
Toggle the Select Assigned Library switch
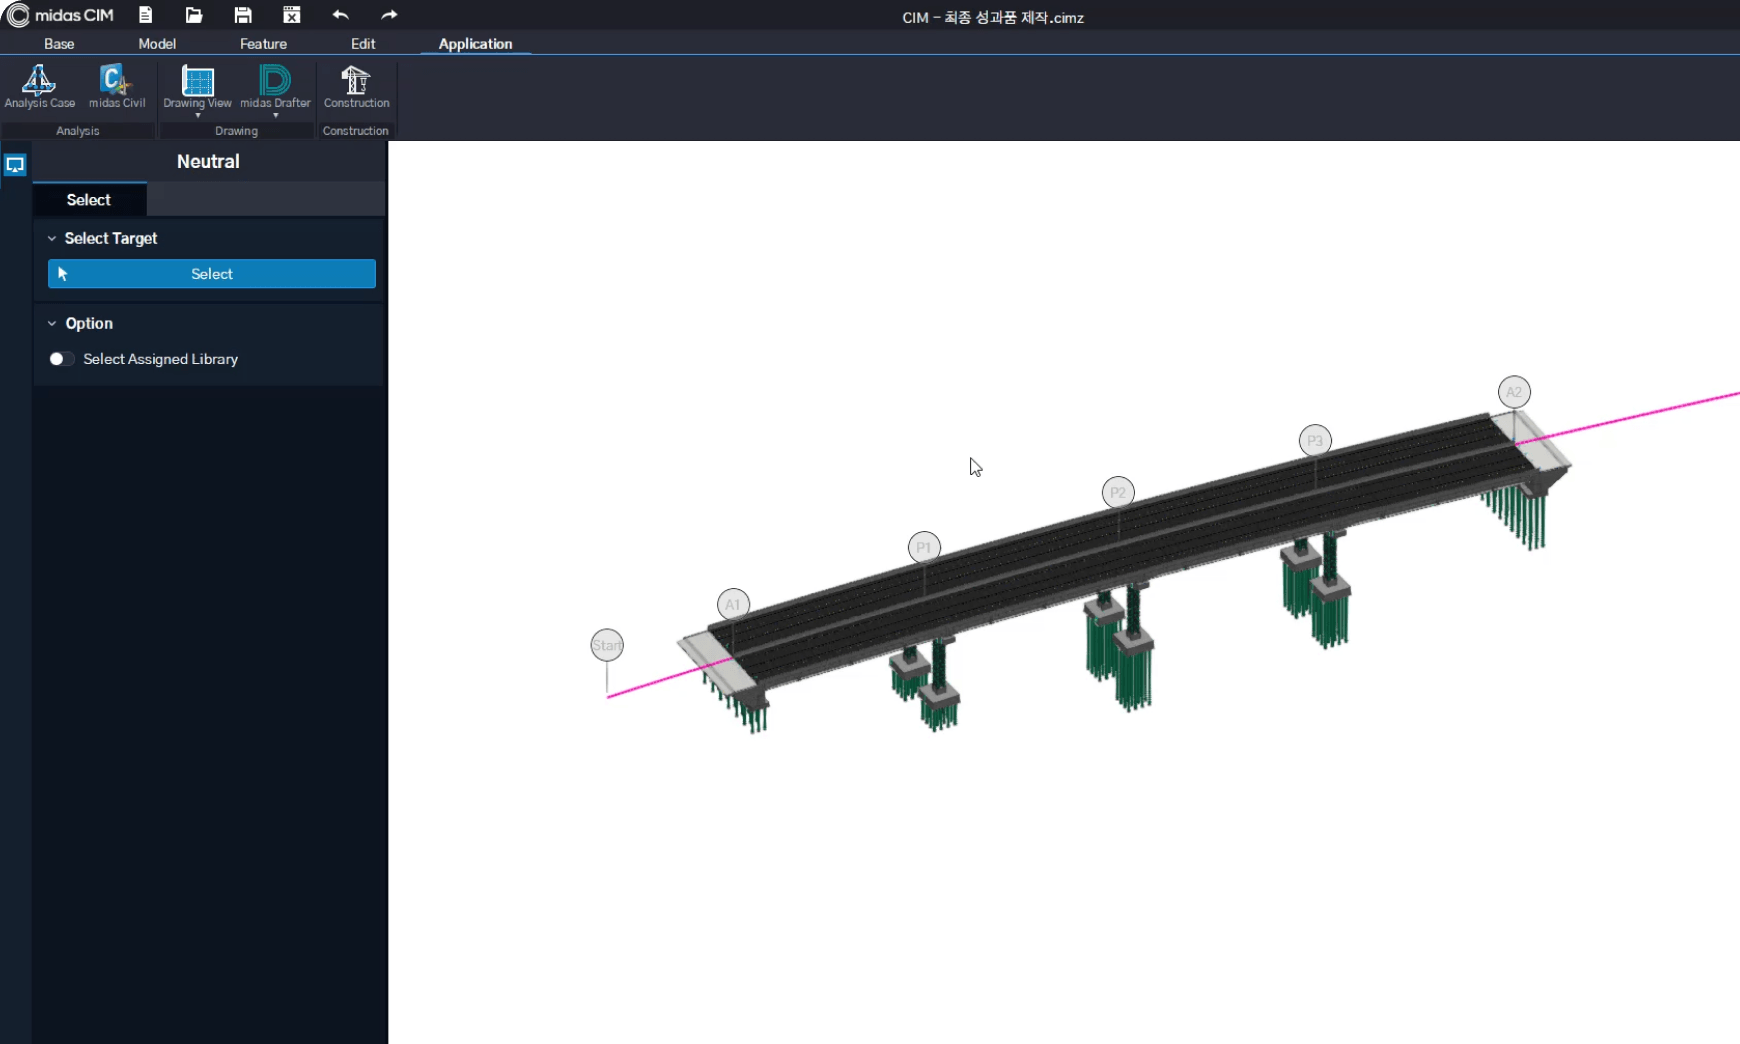coord(61,359)
